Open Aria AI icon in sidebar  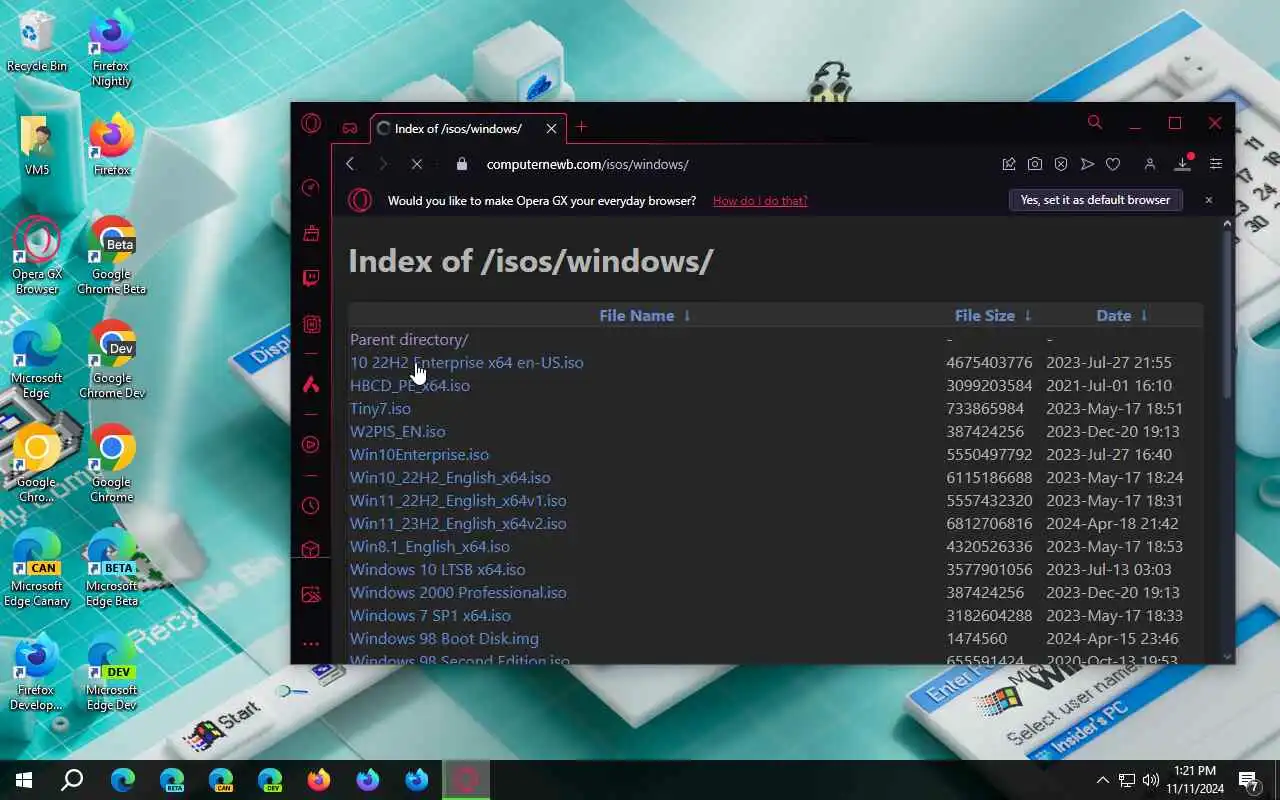coord(311,384)
